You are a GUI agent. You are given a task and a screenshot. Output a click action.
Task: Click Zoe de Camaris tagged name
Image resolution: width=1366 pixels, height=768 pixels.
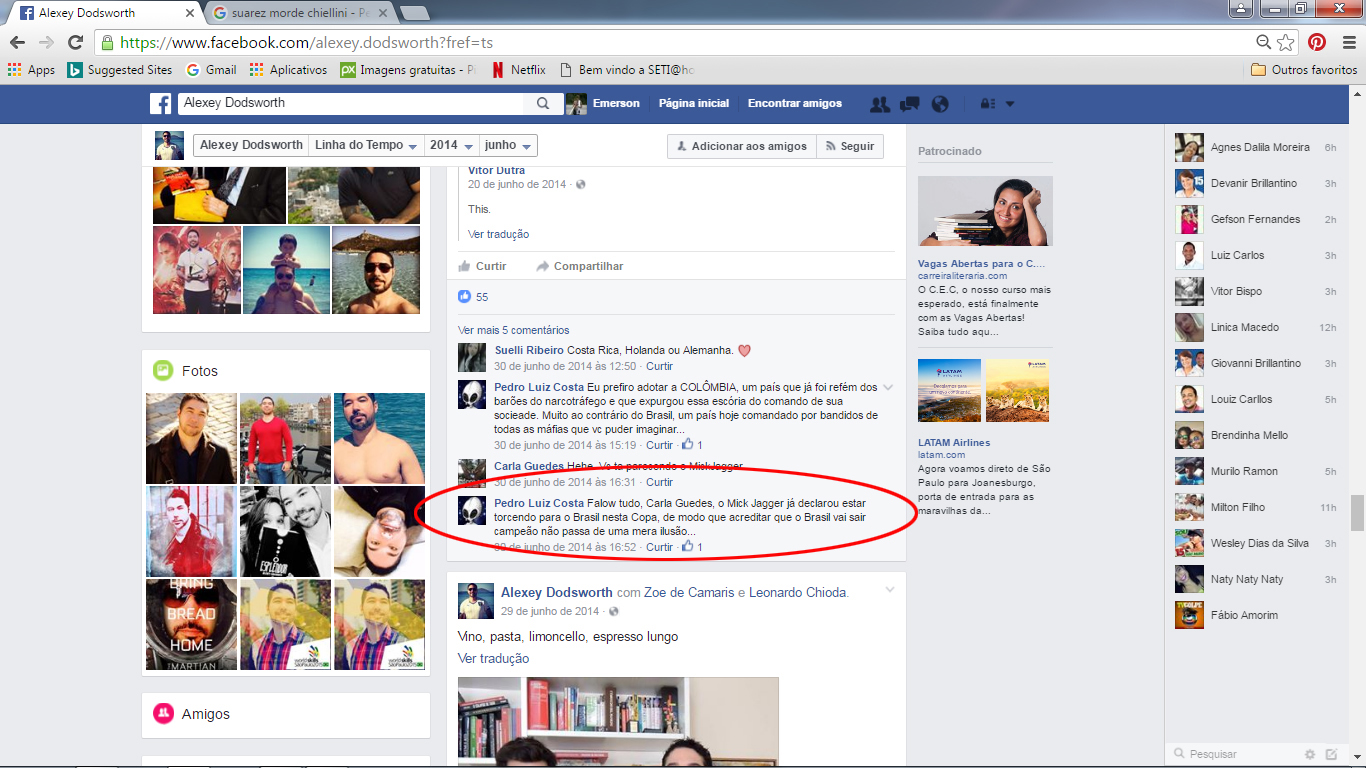tap(690, 592)
